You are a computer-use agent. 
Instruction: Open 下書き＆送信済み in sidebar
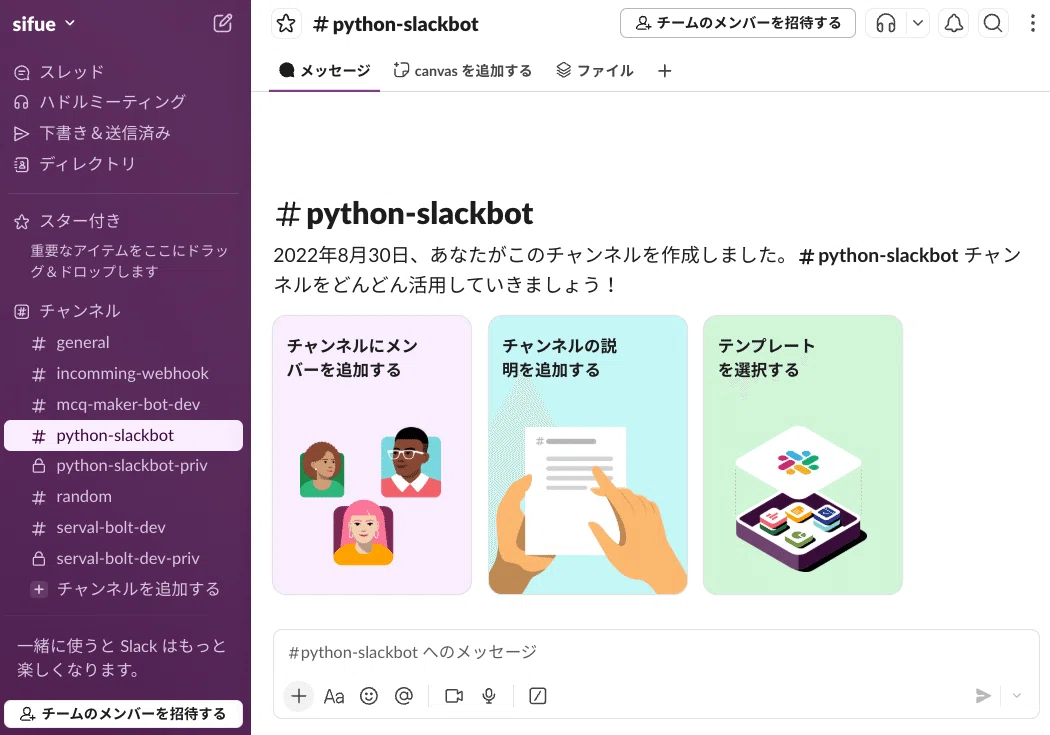[x=125, y=133]
